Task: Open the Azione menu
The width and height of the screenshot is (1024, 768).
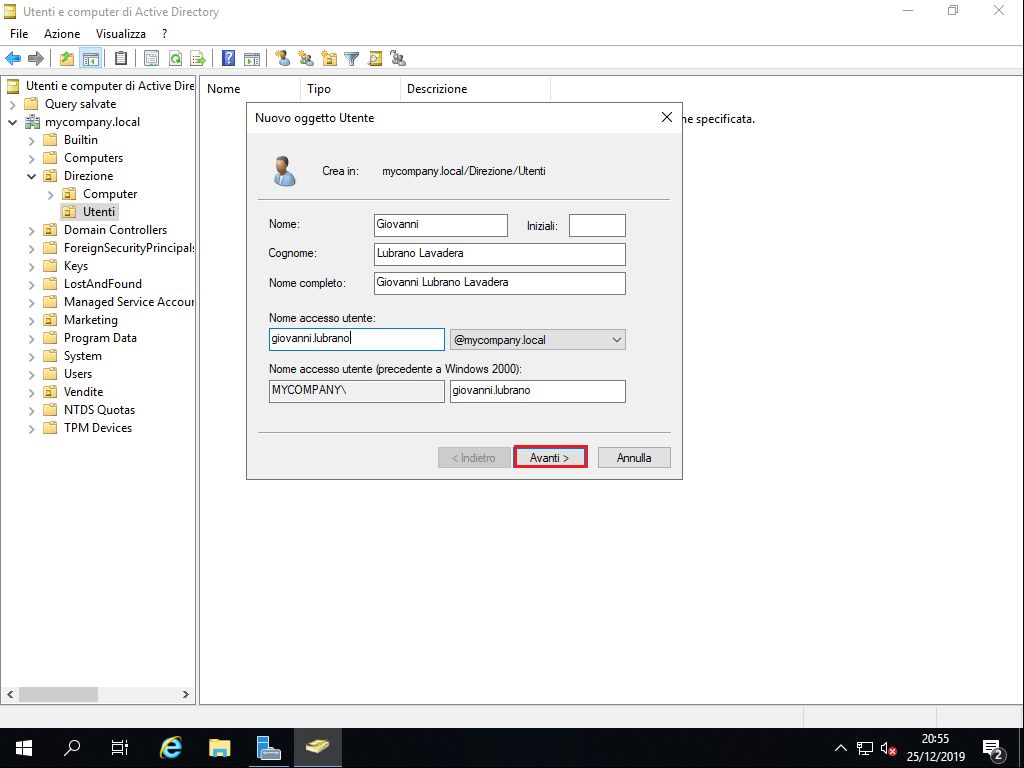Action: (x=62, y=33)
